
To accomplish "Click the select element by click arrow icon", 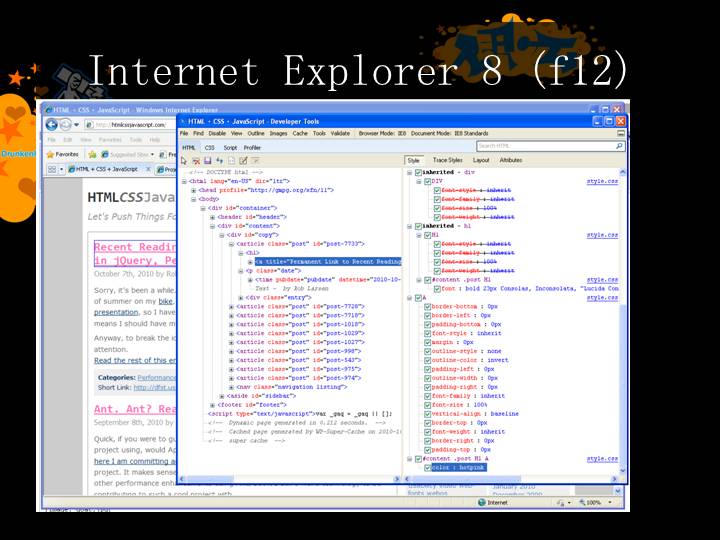I will click(x=185, y=160).
